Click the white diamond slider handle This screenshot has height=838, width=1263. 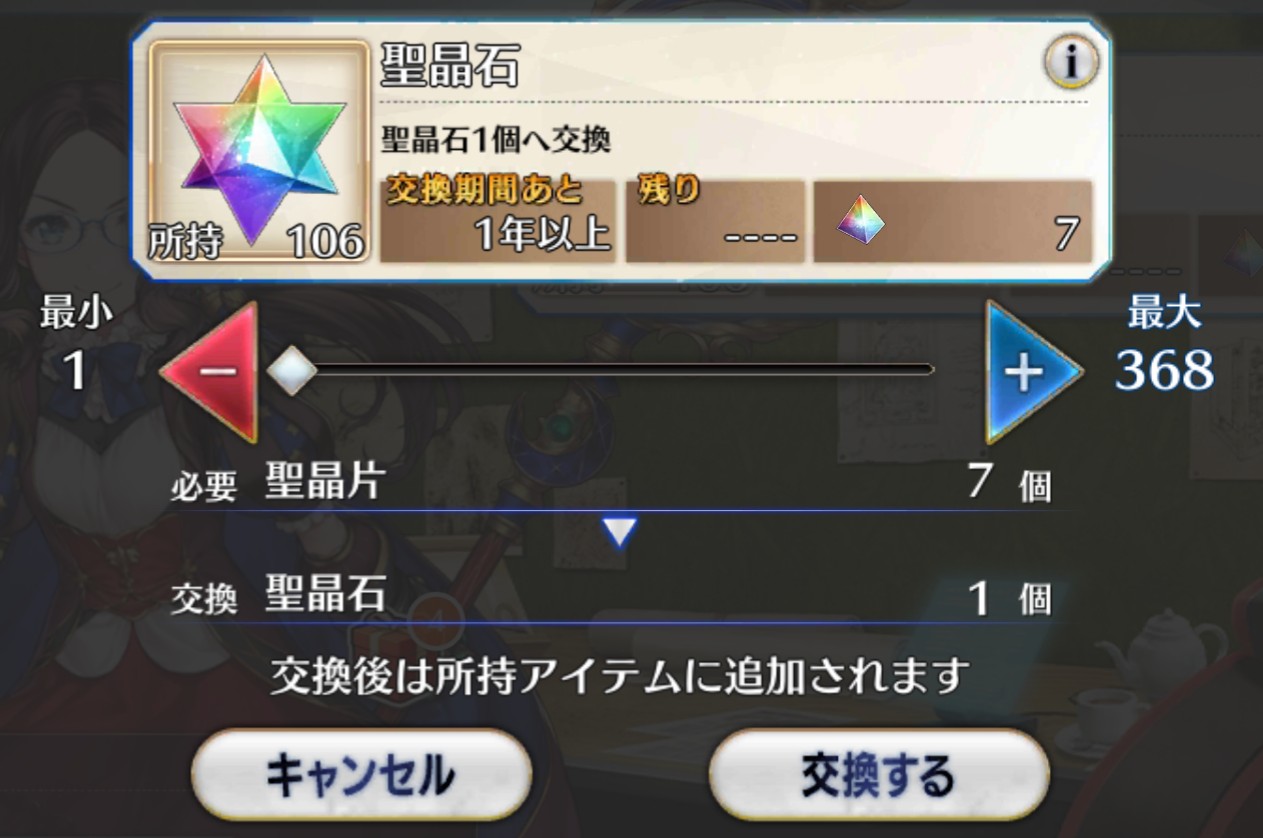[291, 371]
